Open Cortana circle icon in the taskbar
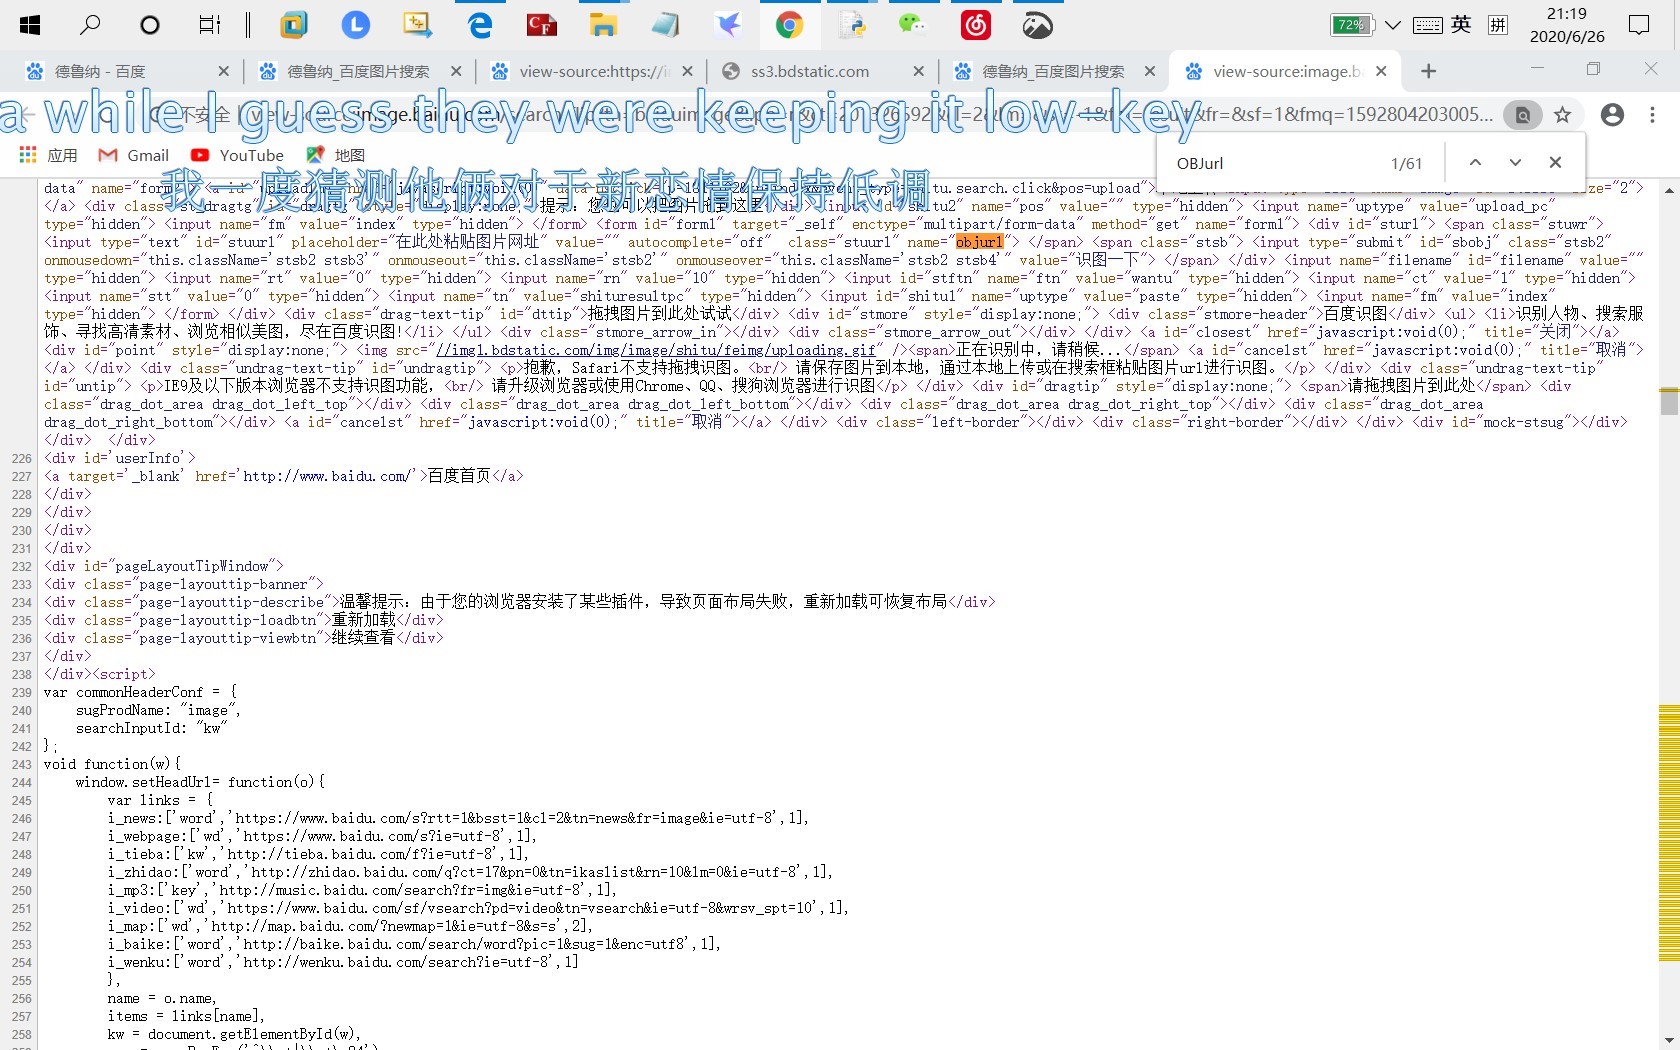 click(150, 25)
